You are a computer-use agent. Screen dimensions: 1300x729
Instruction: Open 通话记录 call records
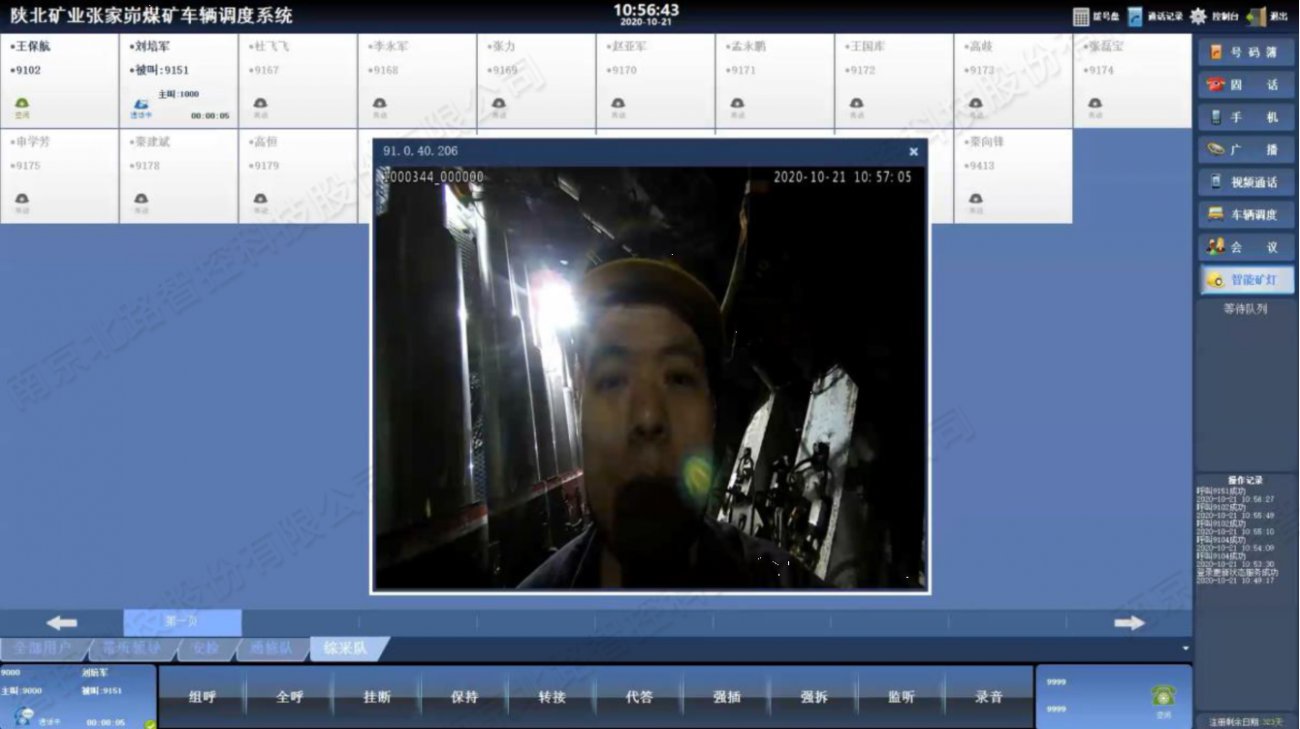coord(1136,17)
